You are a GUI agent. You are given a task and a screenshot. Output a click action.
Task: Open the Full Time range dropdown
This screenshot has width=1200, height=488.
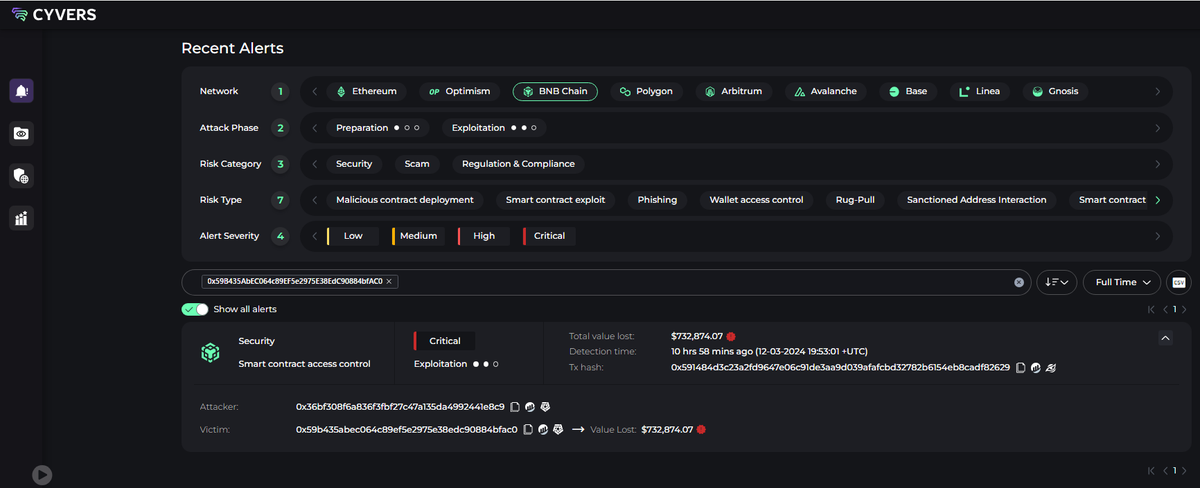pyautogui.click(x=1122, y=282)
